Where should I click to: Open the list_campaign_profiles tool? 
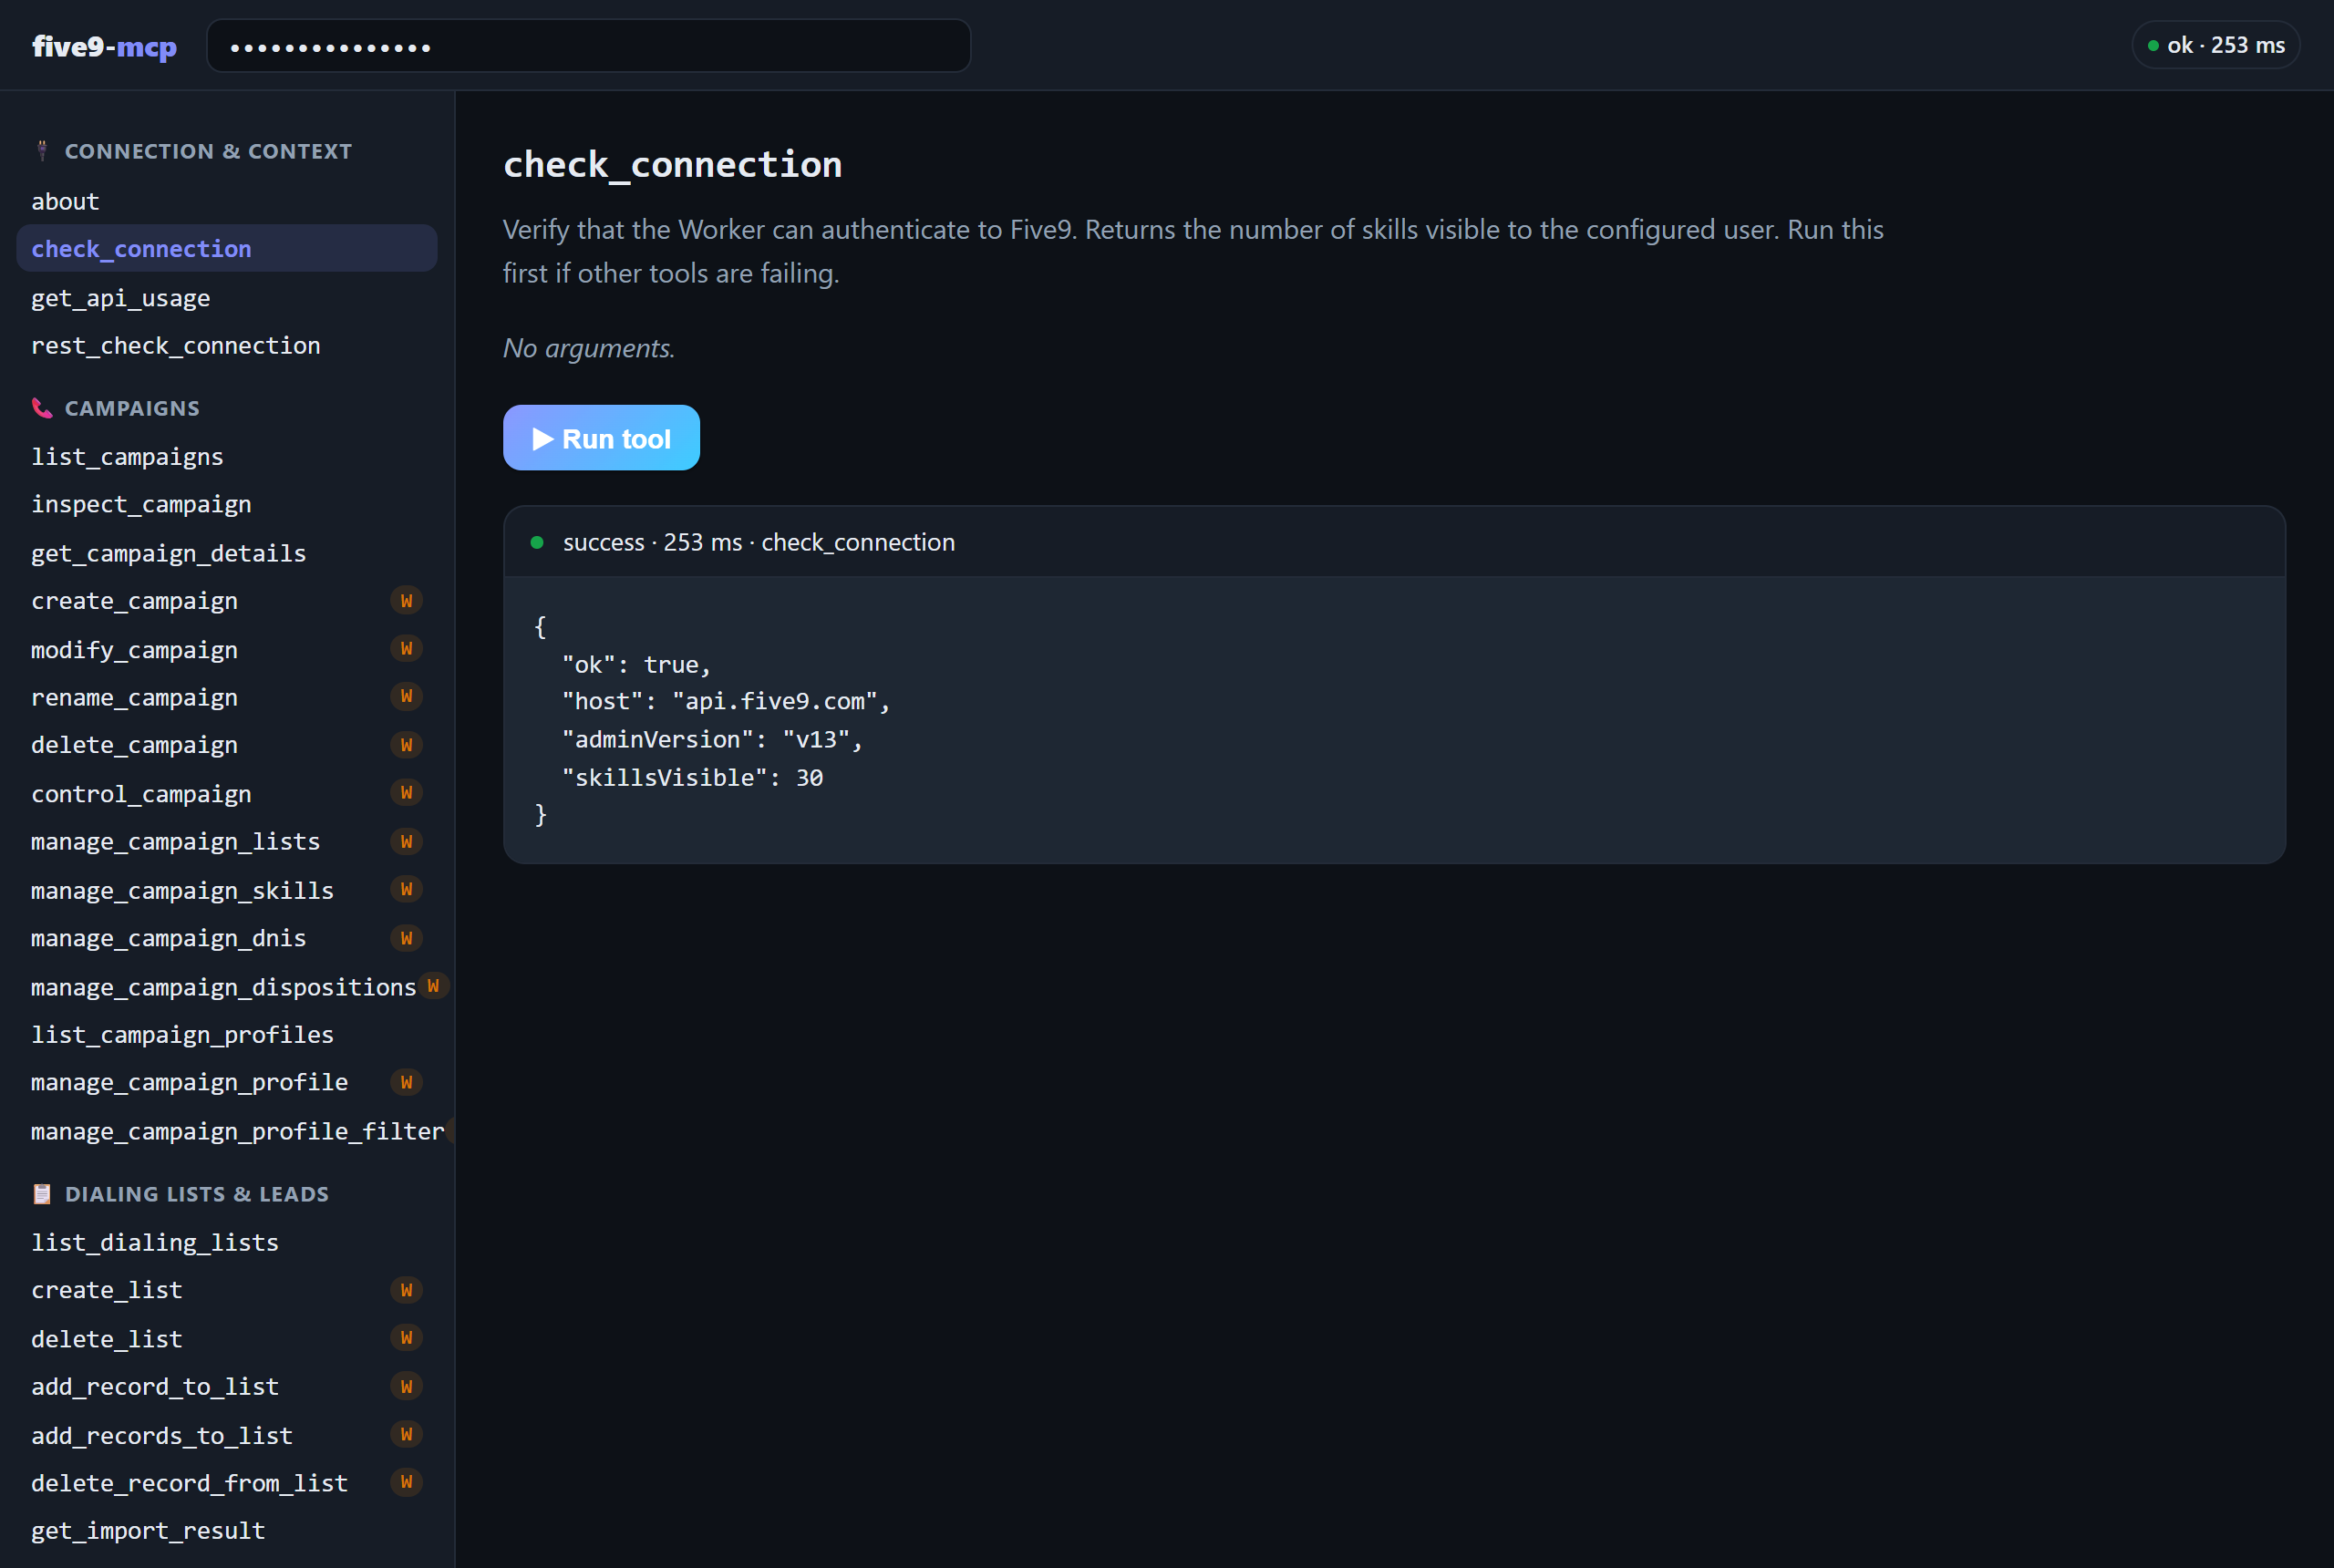pyautogui.click(x=227, y=1034)
